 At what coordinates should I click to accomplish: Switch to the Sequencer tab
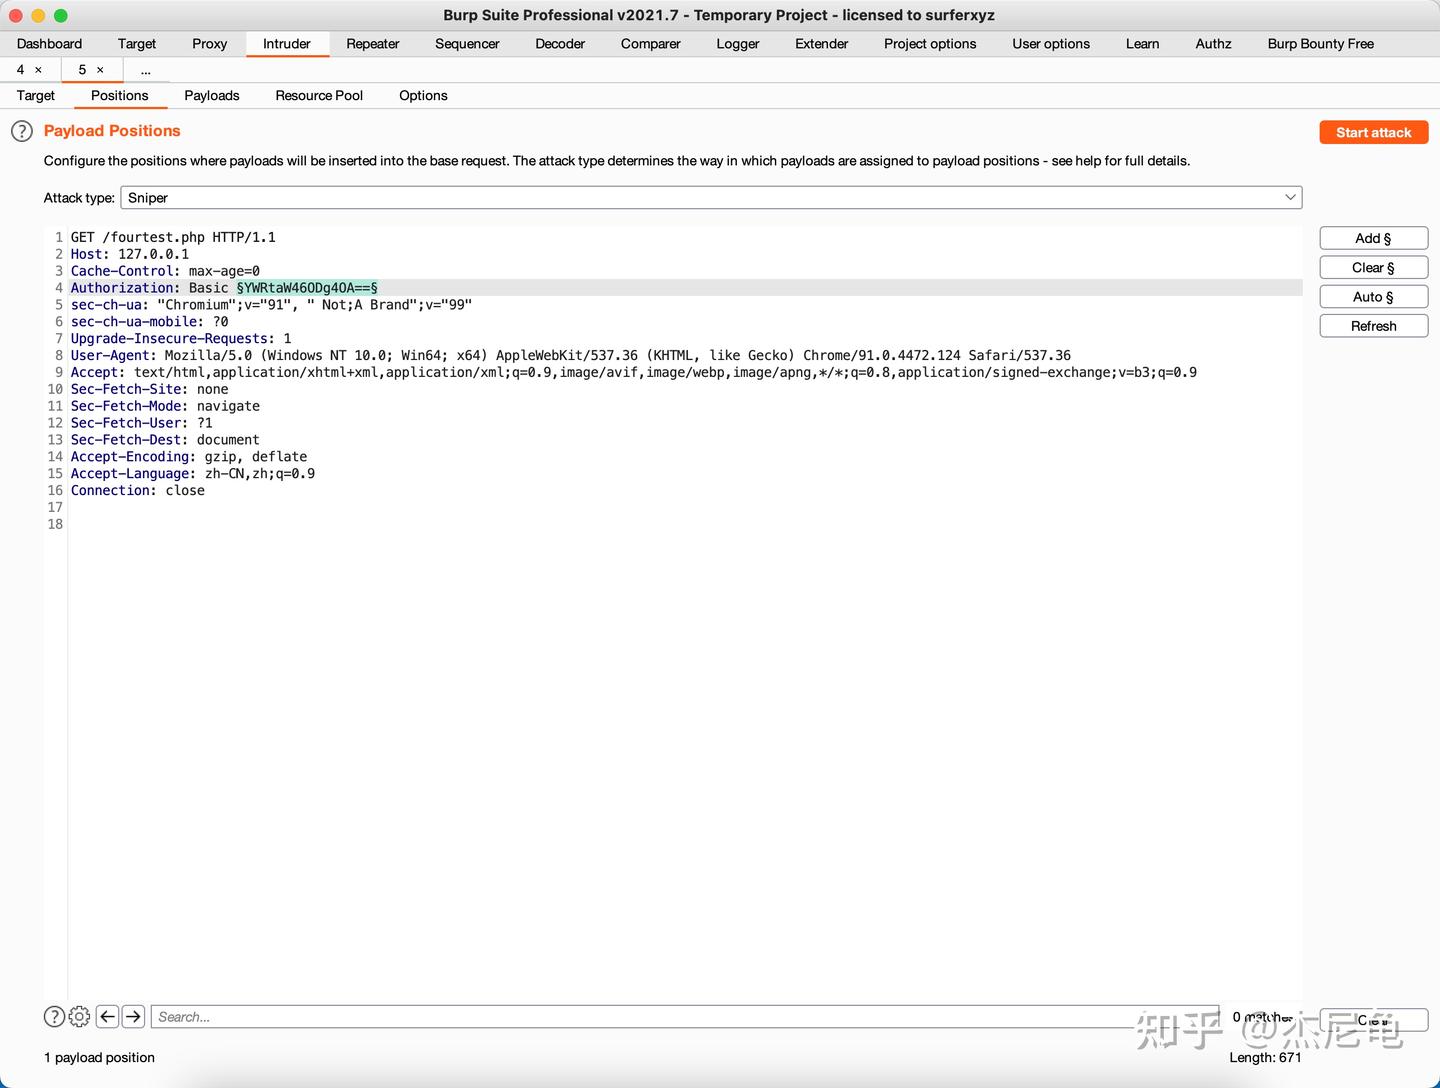(467, 44)
